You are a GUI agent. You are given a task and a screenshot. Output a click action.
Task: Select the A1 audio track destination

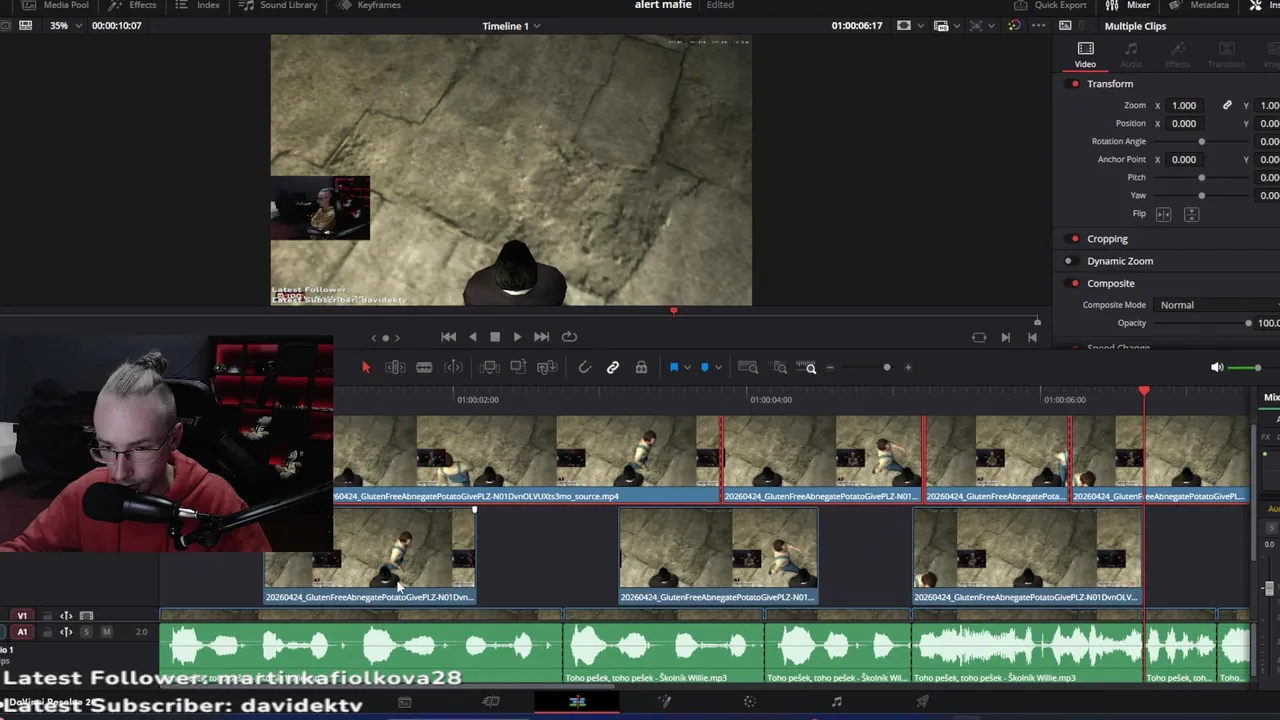coord(22,632)
